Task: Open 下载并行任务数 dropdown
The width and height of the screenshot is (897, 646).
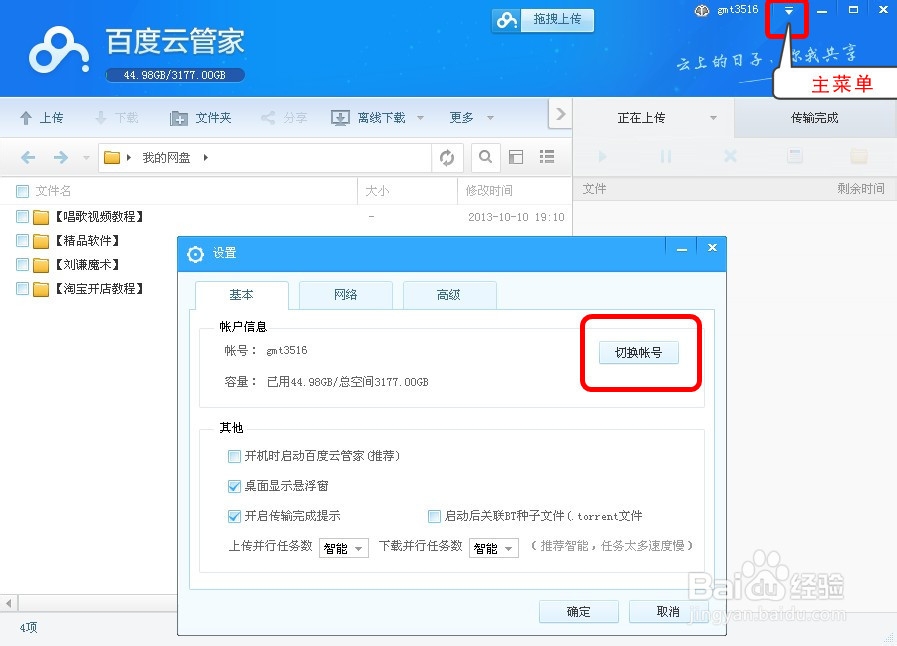Action: [494, 548]
